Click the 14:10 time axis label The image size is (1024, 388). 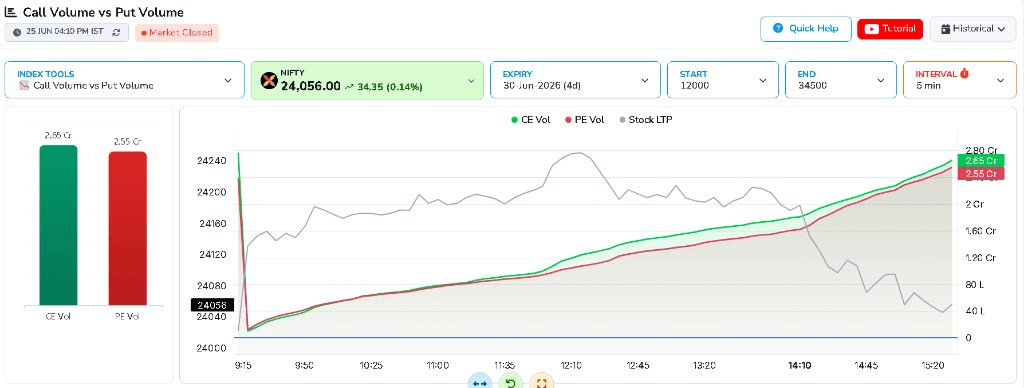pos(799,366)
